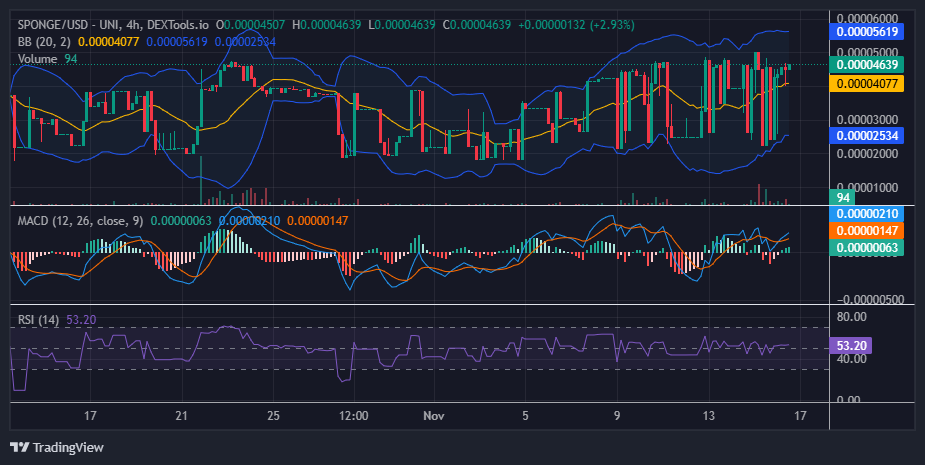This screenshot has width=925, height=465.
Task: Click the volume value tag 94
Action: 842,198
